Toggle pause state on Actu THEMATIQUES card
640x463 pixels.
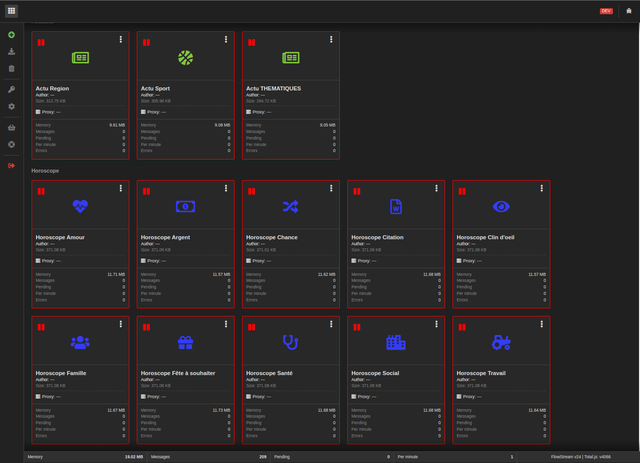[x=252, y=42]
